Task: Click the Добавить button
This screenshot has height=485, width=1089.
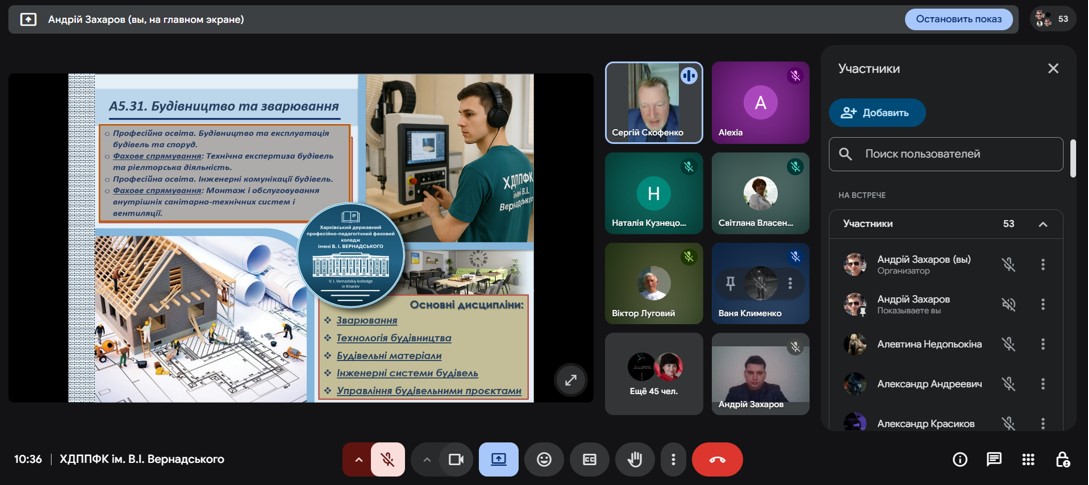Action: tap(877, 113)
